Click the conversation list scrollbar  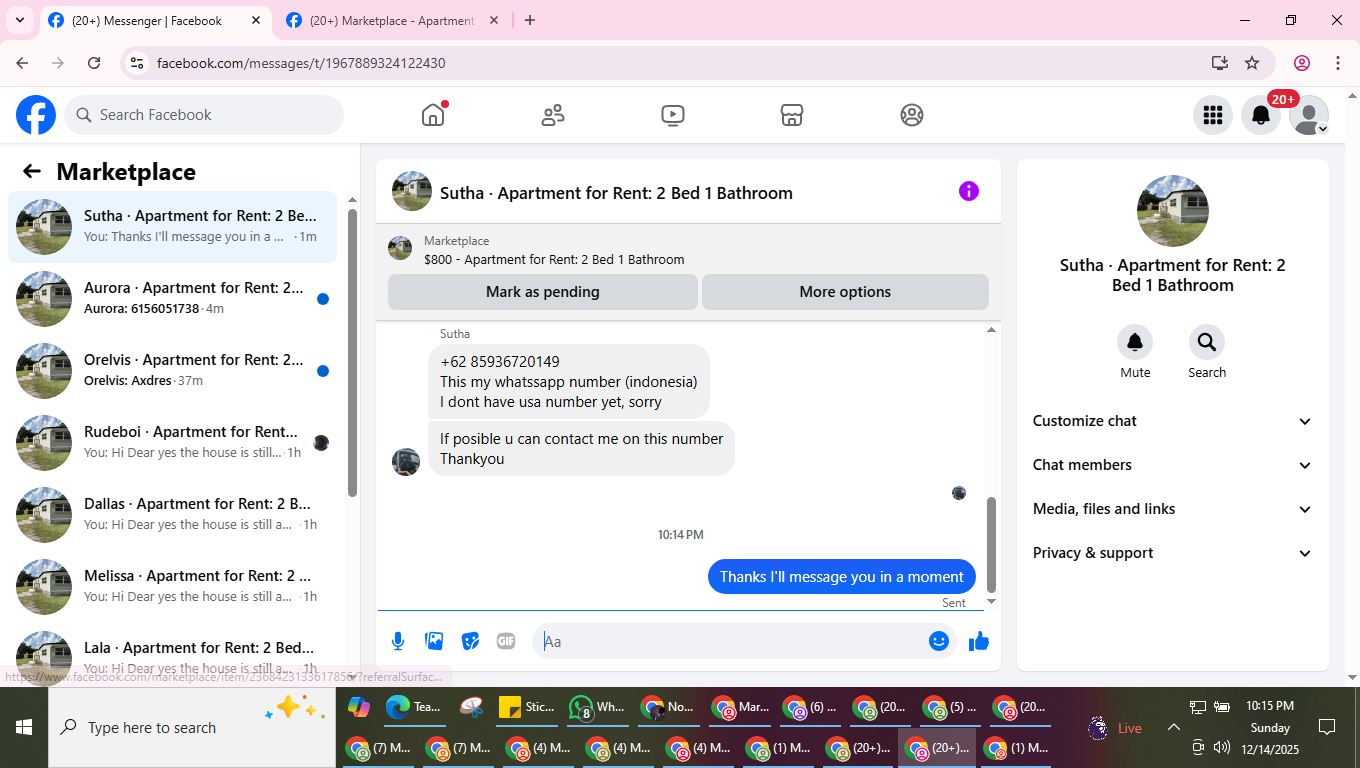pos(352,352)
